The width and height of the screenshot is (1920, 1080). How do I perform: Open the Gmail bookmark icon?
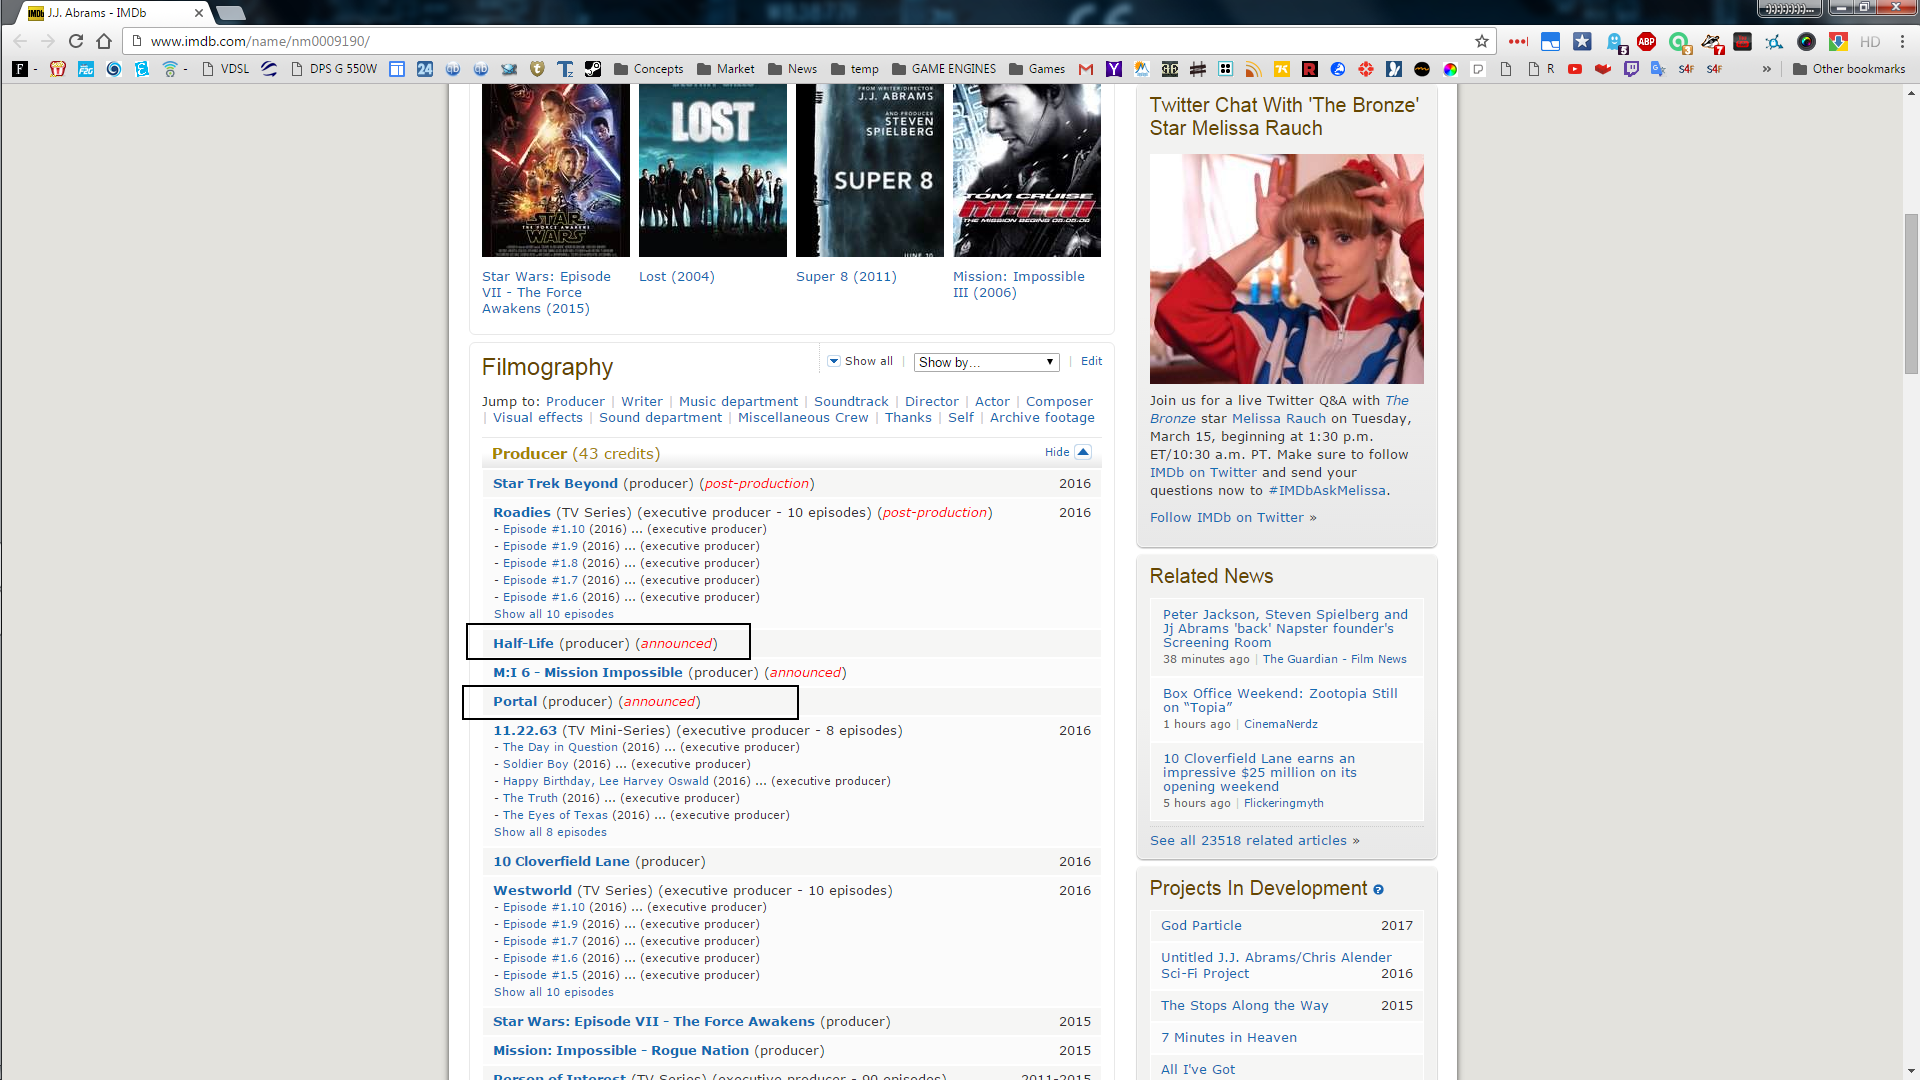(1086, 69)
